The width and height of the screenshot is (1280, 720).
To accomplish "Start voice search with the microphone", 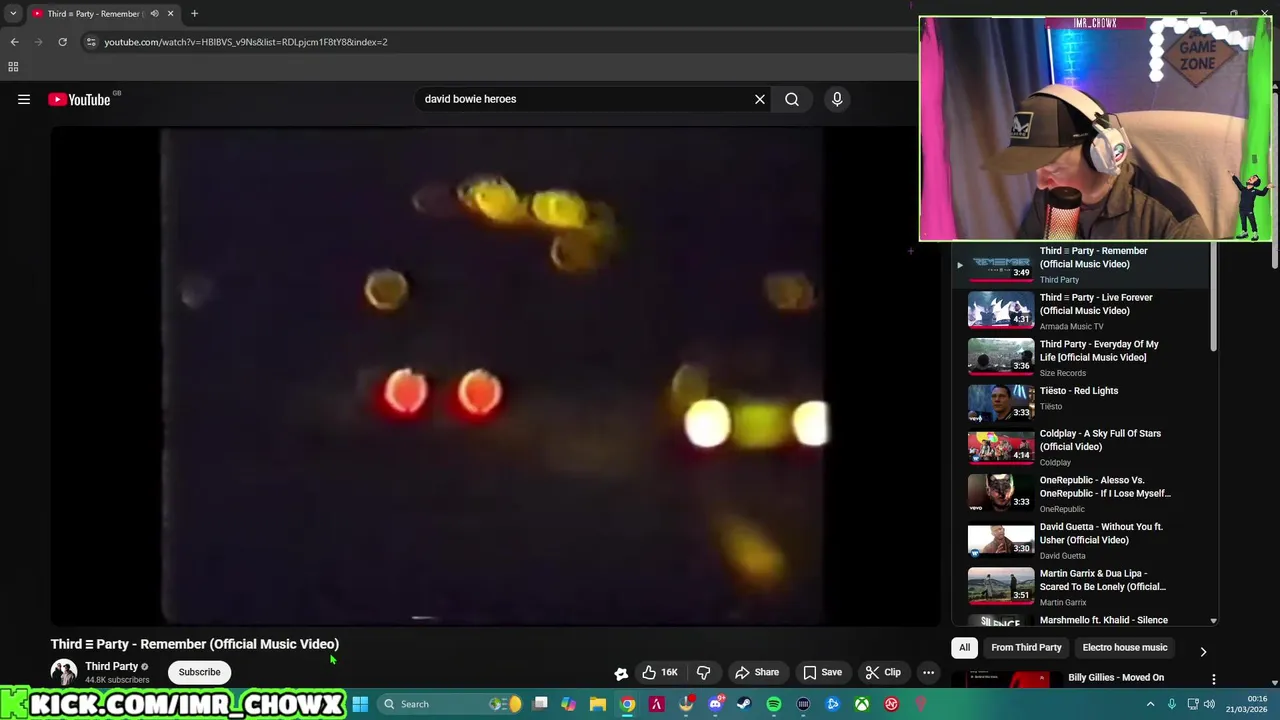I will (837, 99).
